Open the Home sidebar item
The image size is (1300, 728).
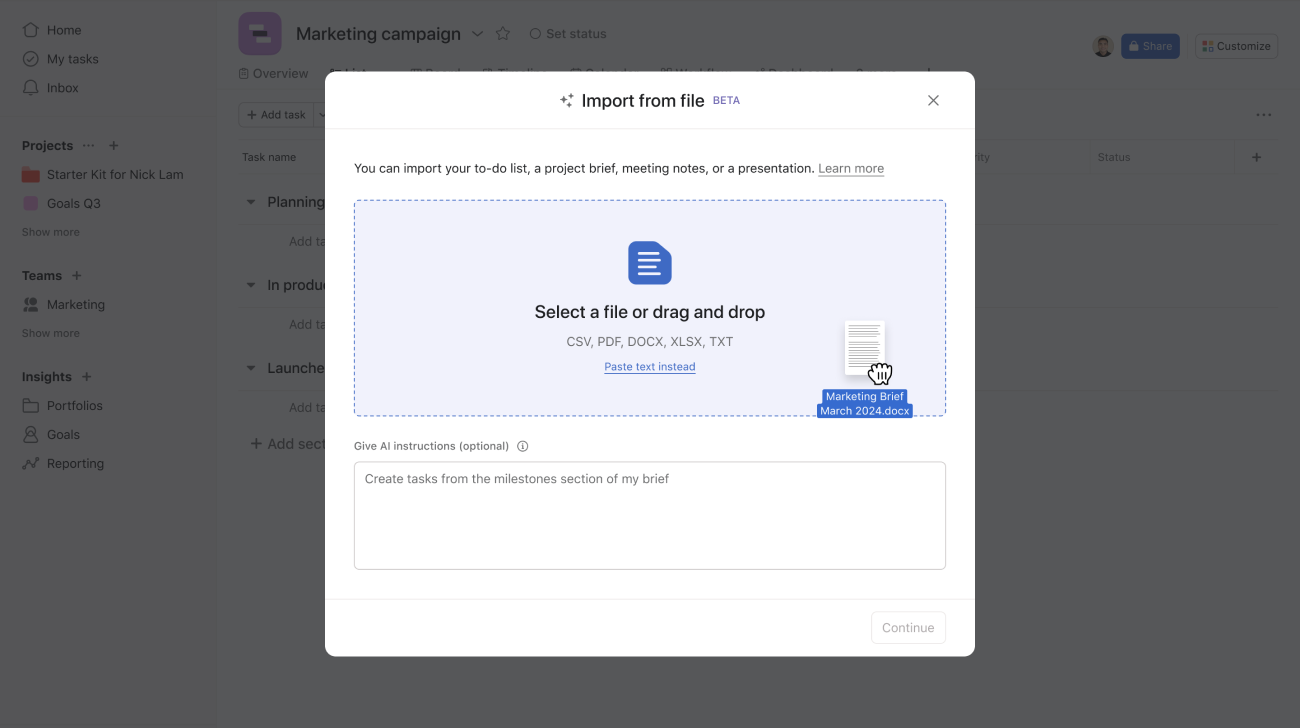point(63,29)
